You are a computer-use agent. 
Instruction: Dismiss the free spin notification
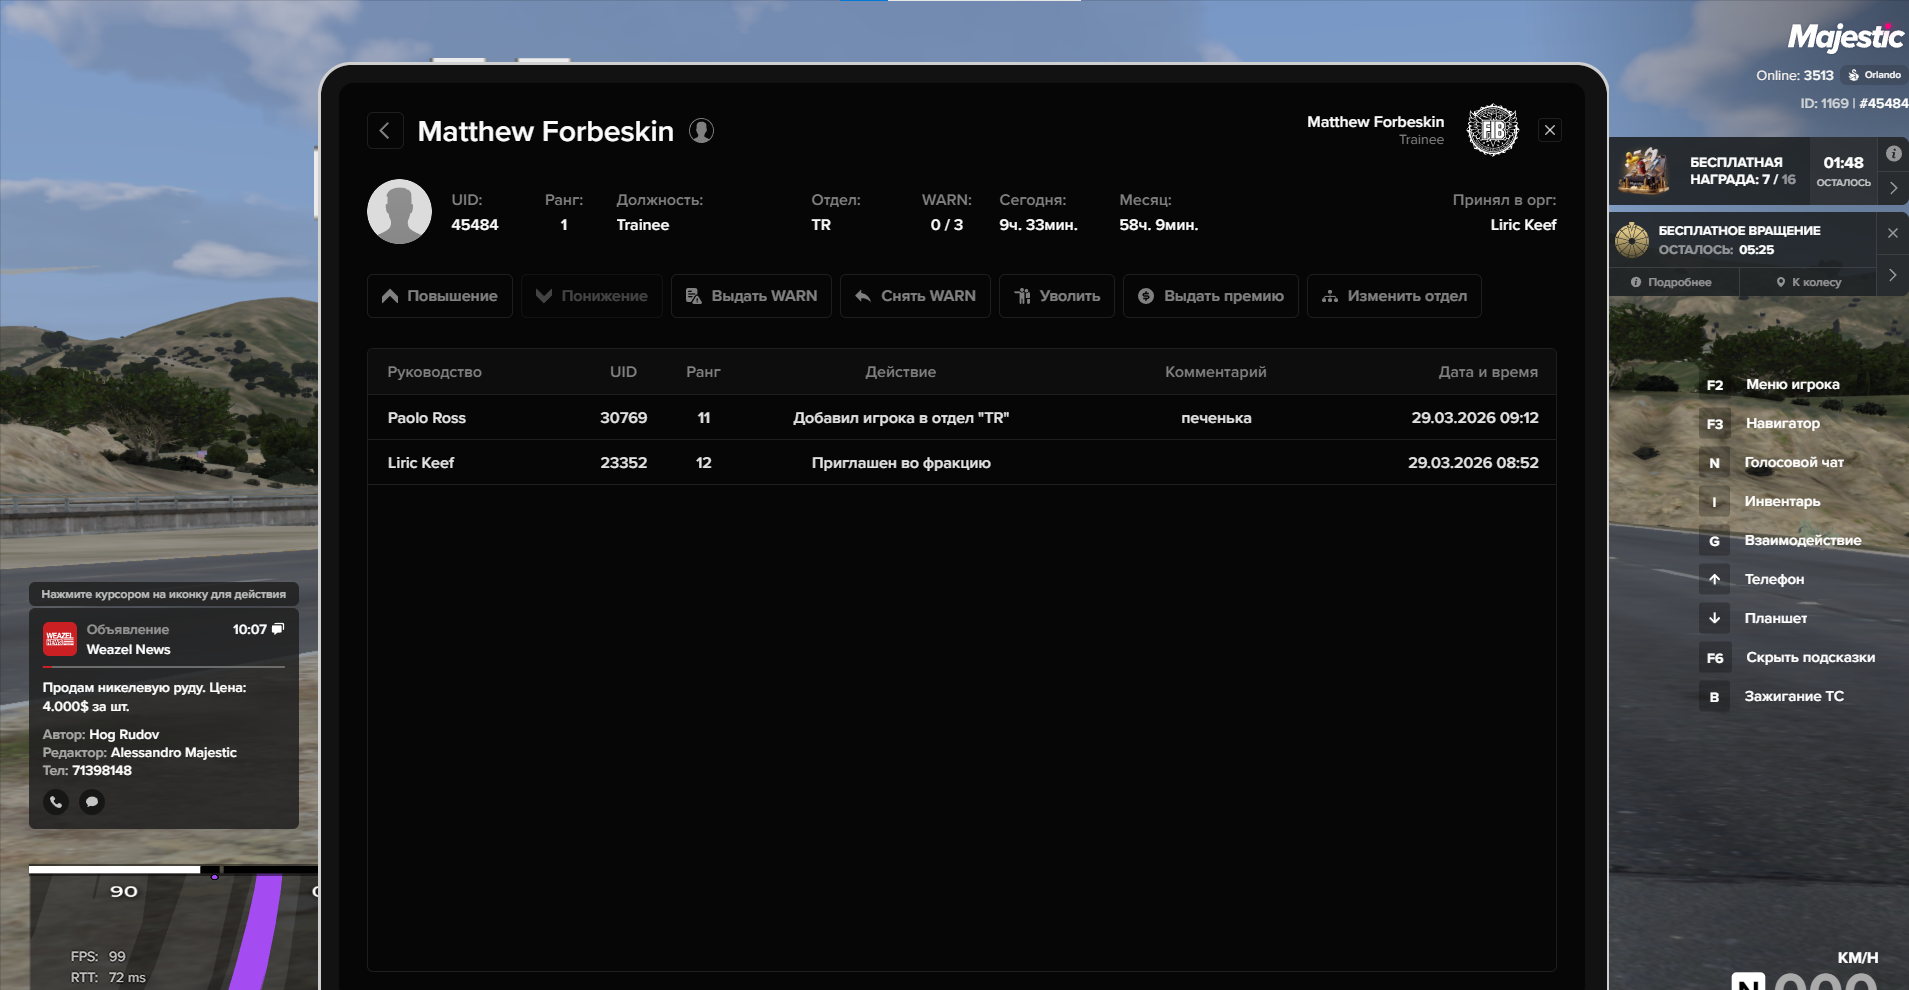click(x=1892, y=233)
